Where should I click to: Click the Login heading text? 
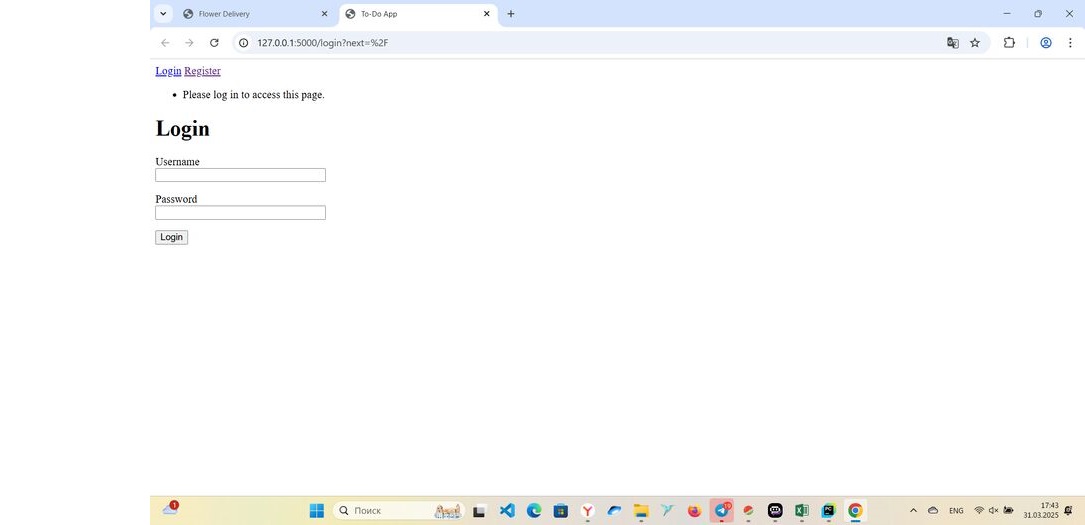tap(182, 129)
